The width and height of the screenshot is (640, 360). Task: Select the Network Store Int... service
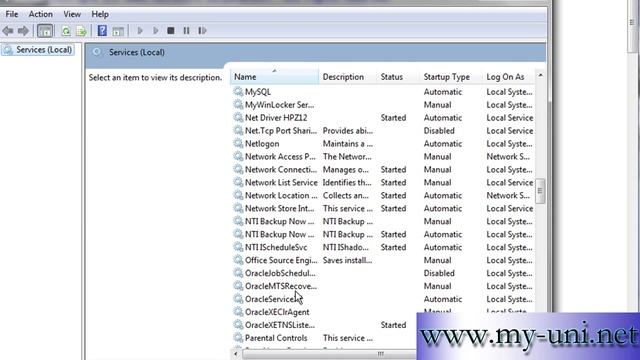point(280,209)
